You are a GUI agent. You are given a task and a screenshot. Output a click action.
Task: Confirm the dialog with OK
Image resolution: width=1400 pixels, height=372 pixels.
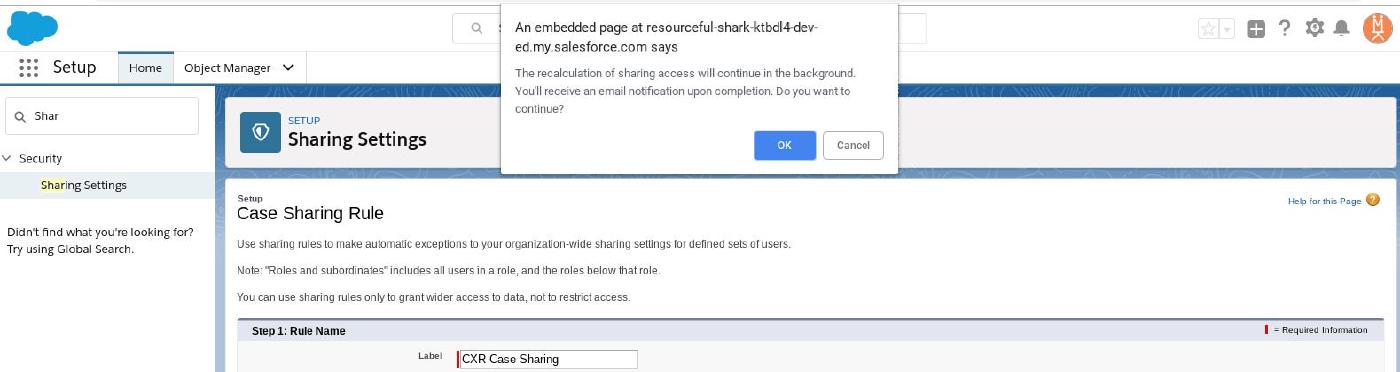pos(785,145)
